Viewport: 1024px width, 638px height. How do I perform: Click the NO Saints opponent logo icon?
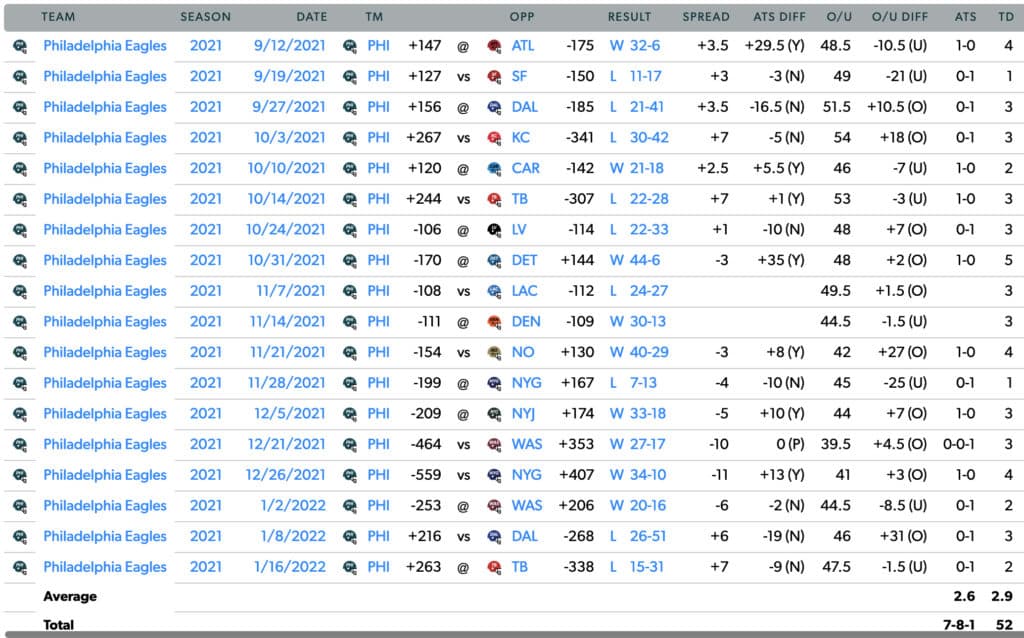coord(494,353)
